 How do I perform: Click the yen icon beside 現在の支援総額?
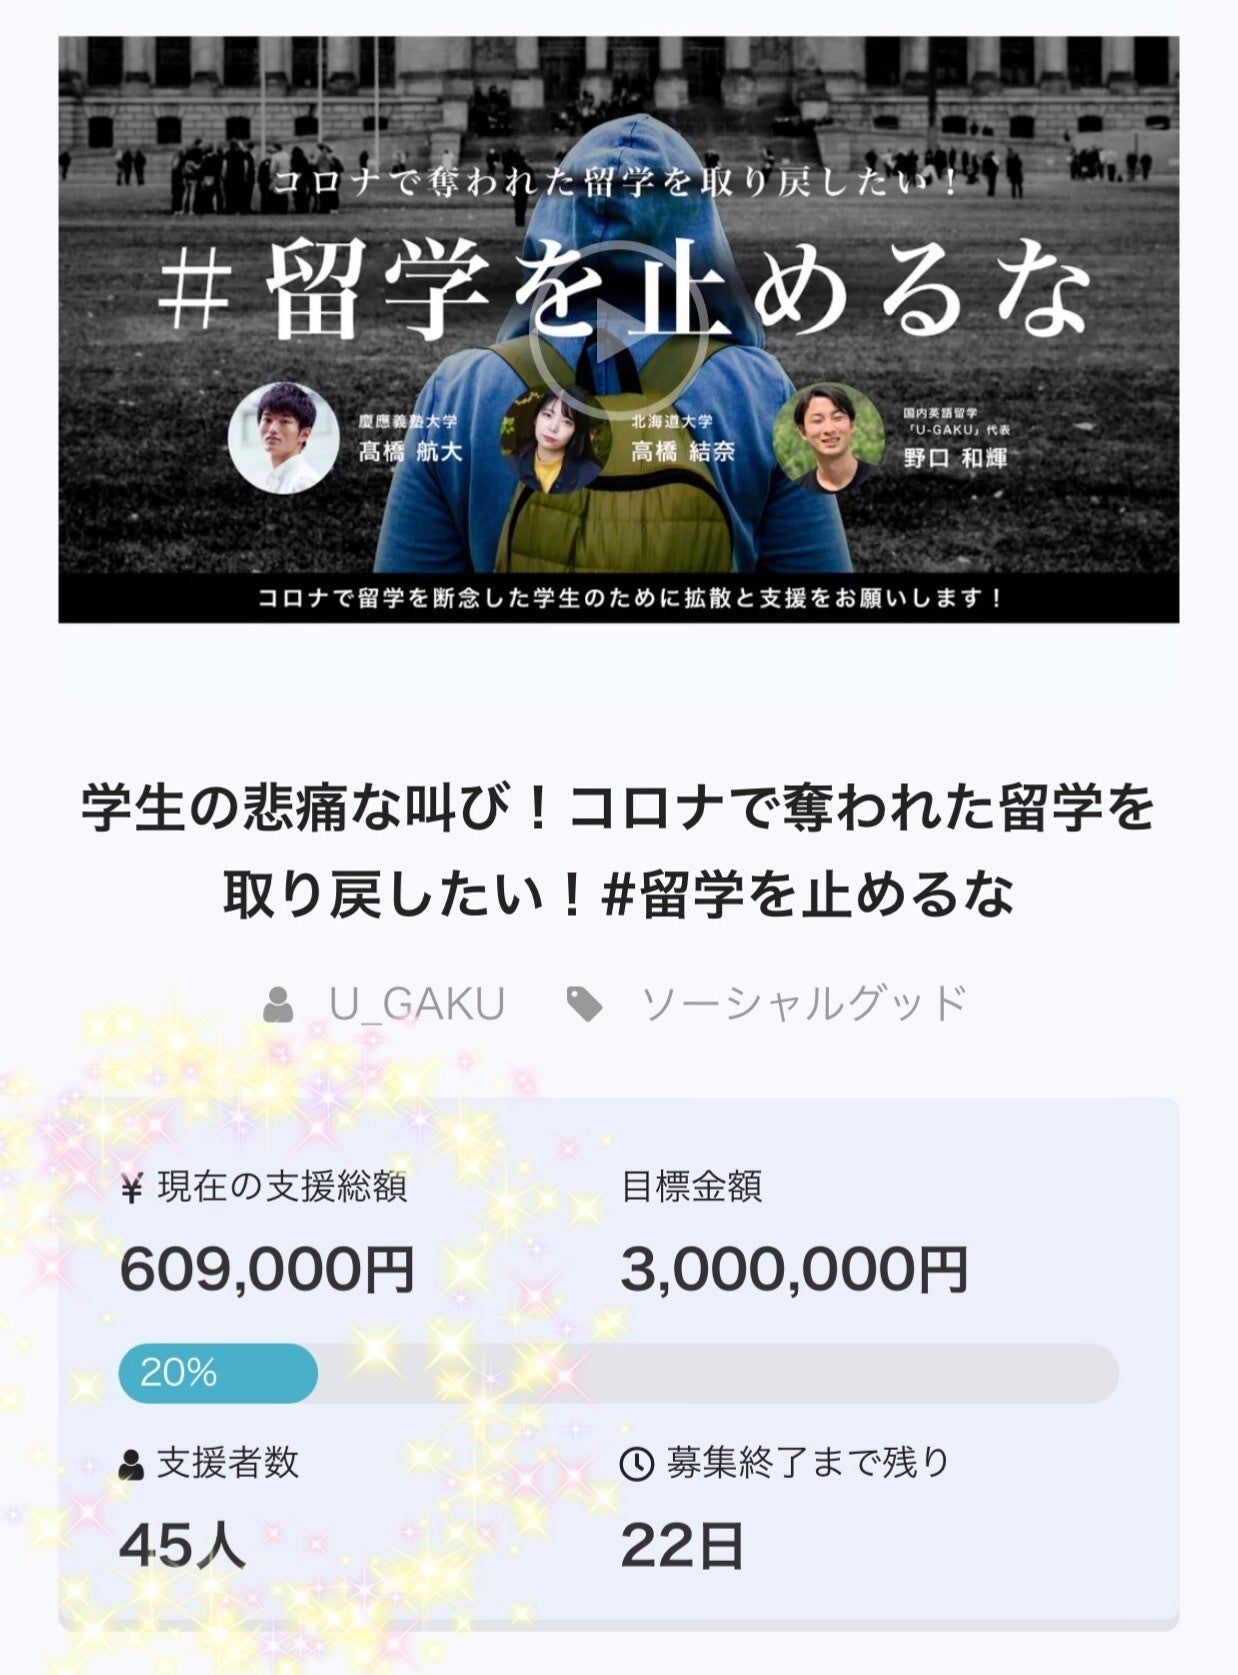131,1190
